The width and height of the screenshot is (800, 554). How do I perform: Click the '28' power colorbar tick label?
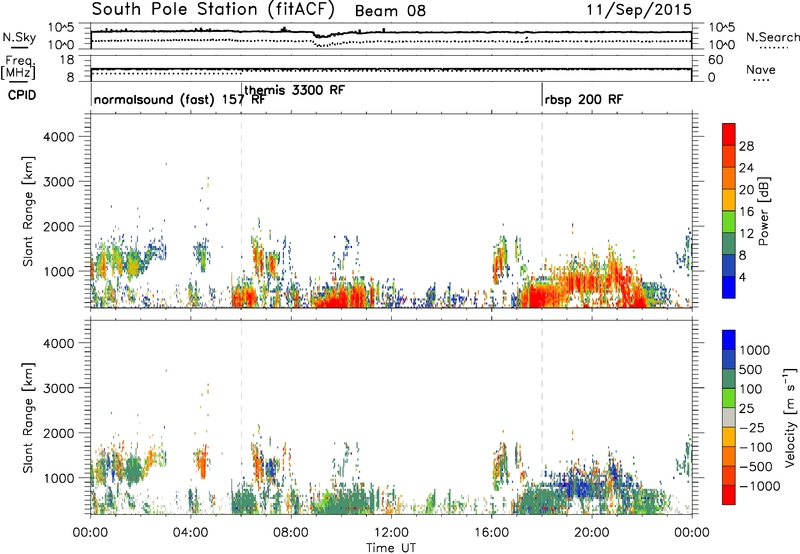(x=746, y=146)
